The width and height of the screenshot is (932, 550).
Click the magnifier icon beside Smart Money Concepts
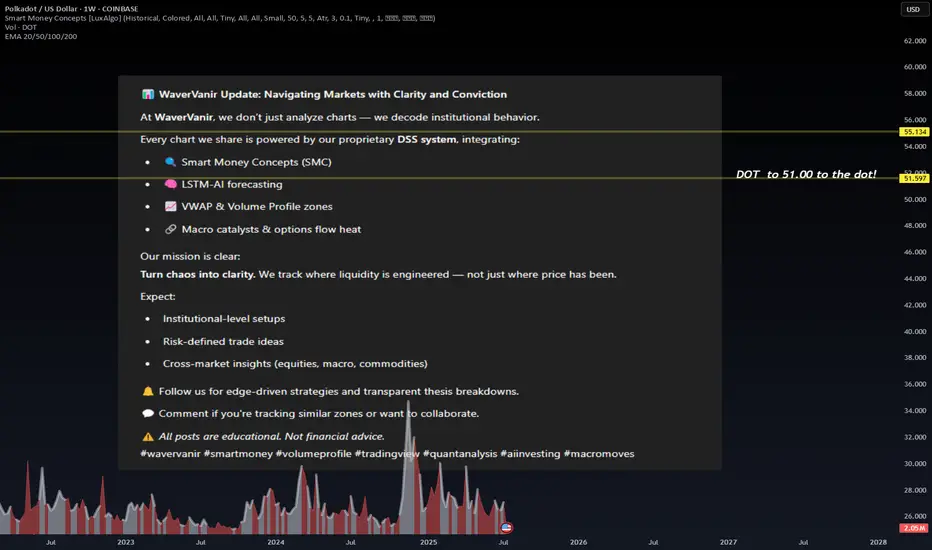(x=170, y=162)
